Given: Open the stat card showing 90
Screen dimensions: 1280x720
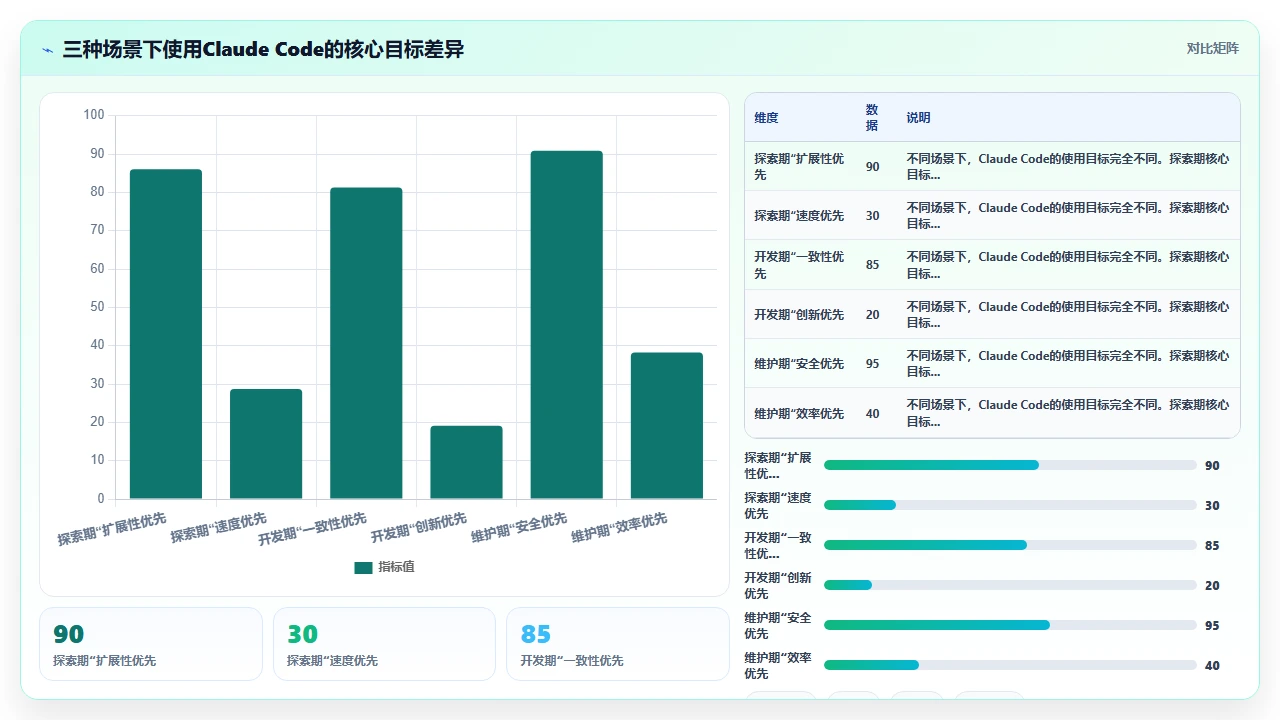Looking at the screenshot, I should (151, 644).
